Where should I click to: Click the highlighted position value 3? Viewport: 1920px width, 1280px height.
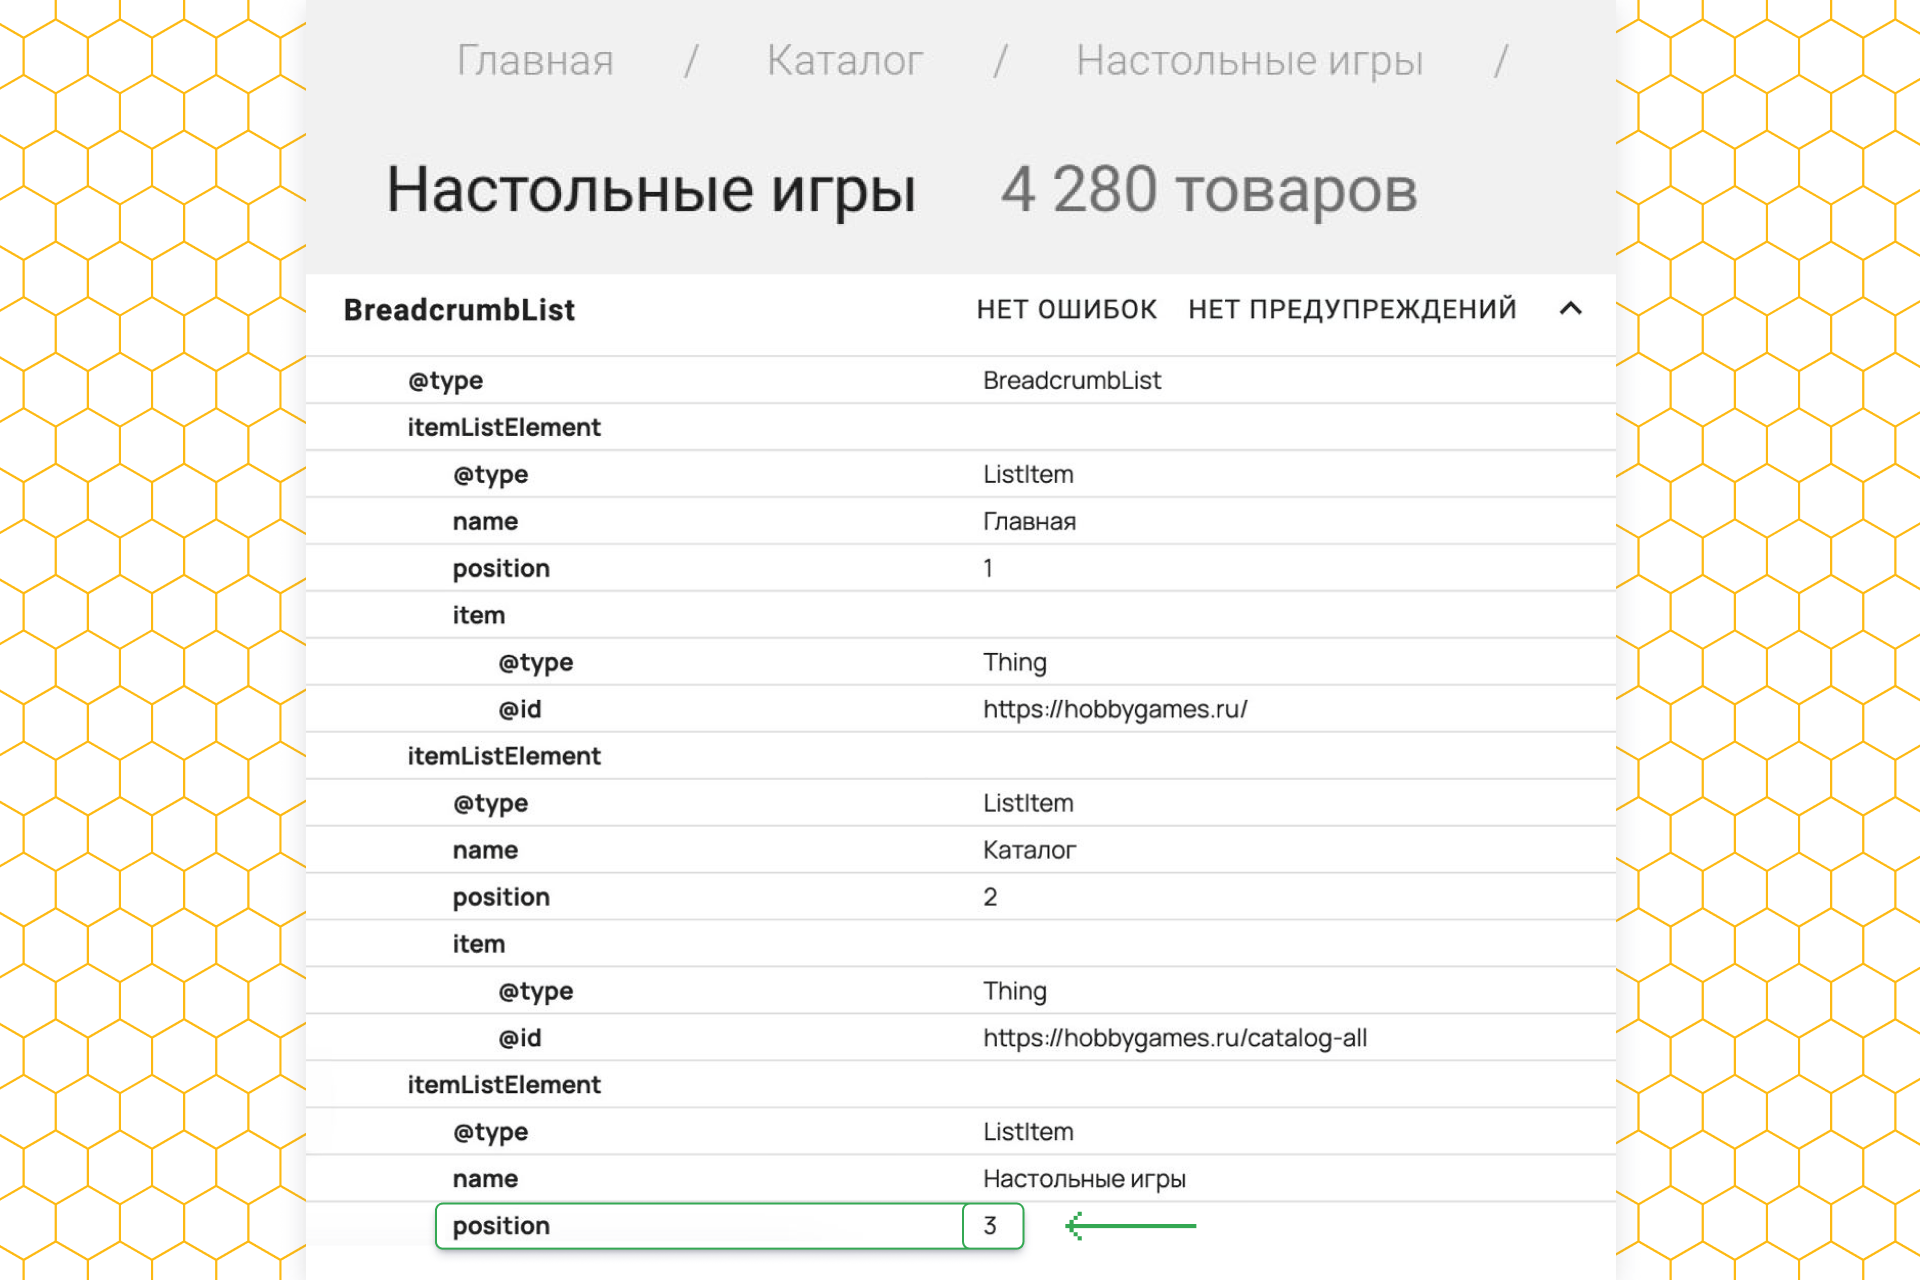[x=991, y=1226]
